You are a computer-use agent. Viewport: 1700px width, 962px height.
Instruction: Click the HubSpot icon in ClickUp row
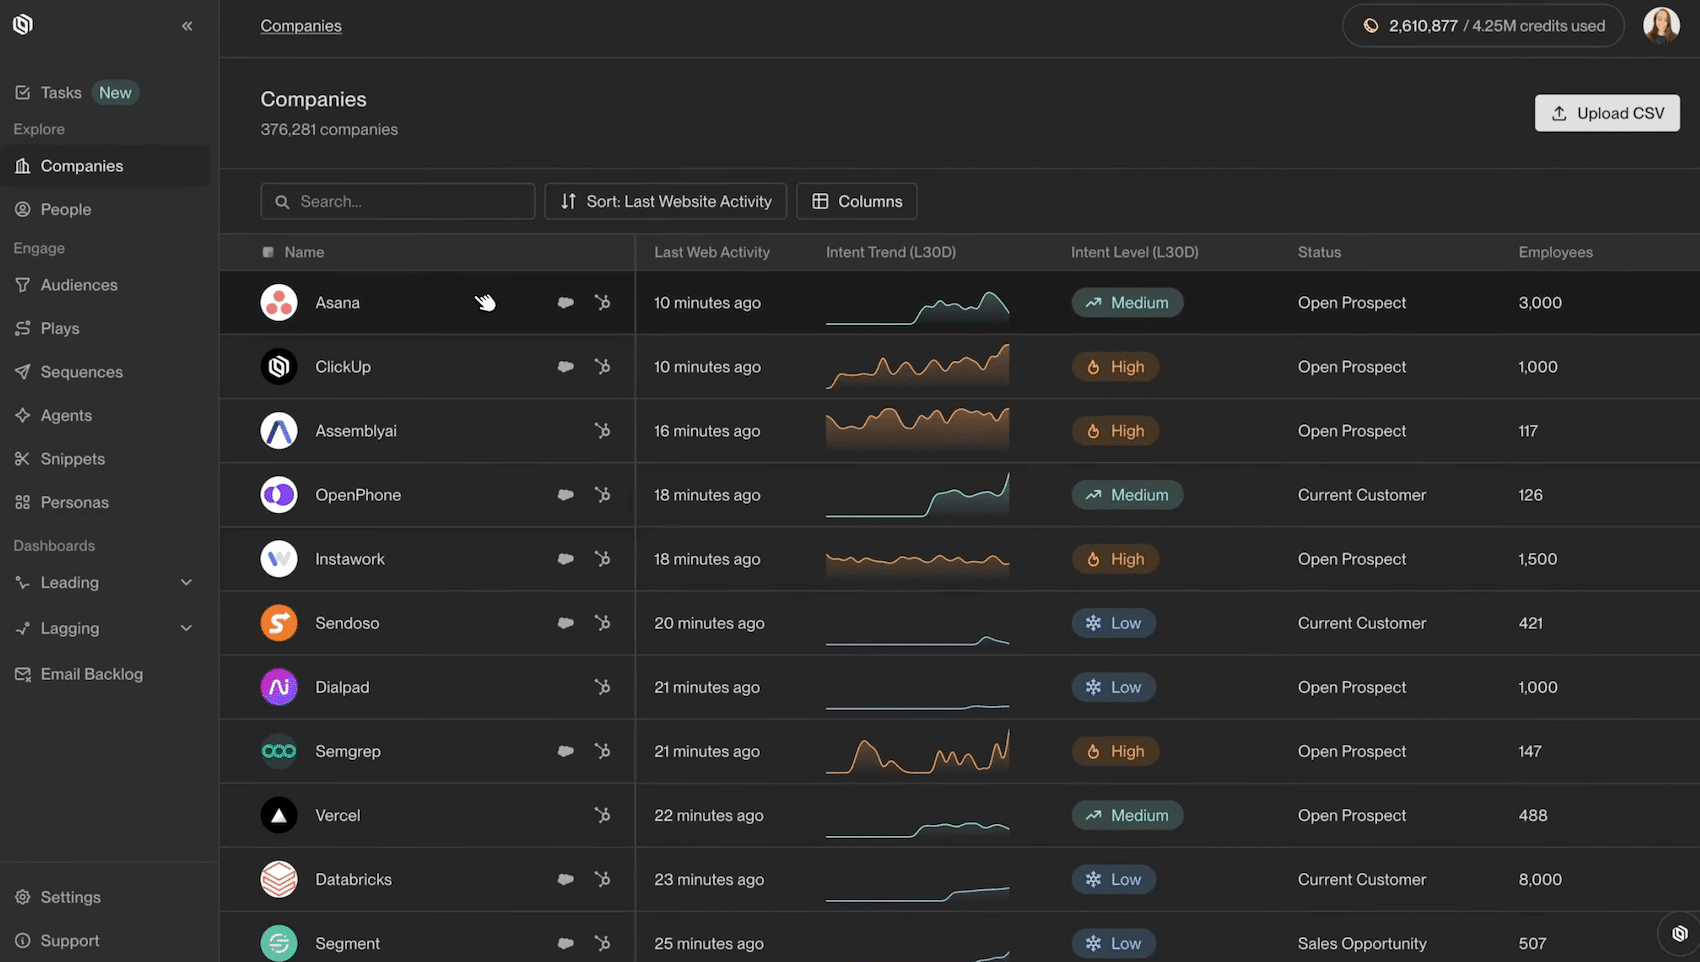coord(602,367)
